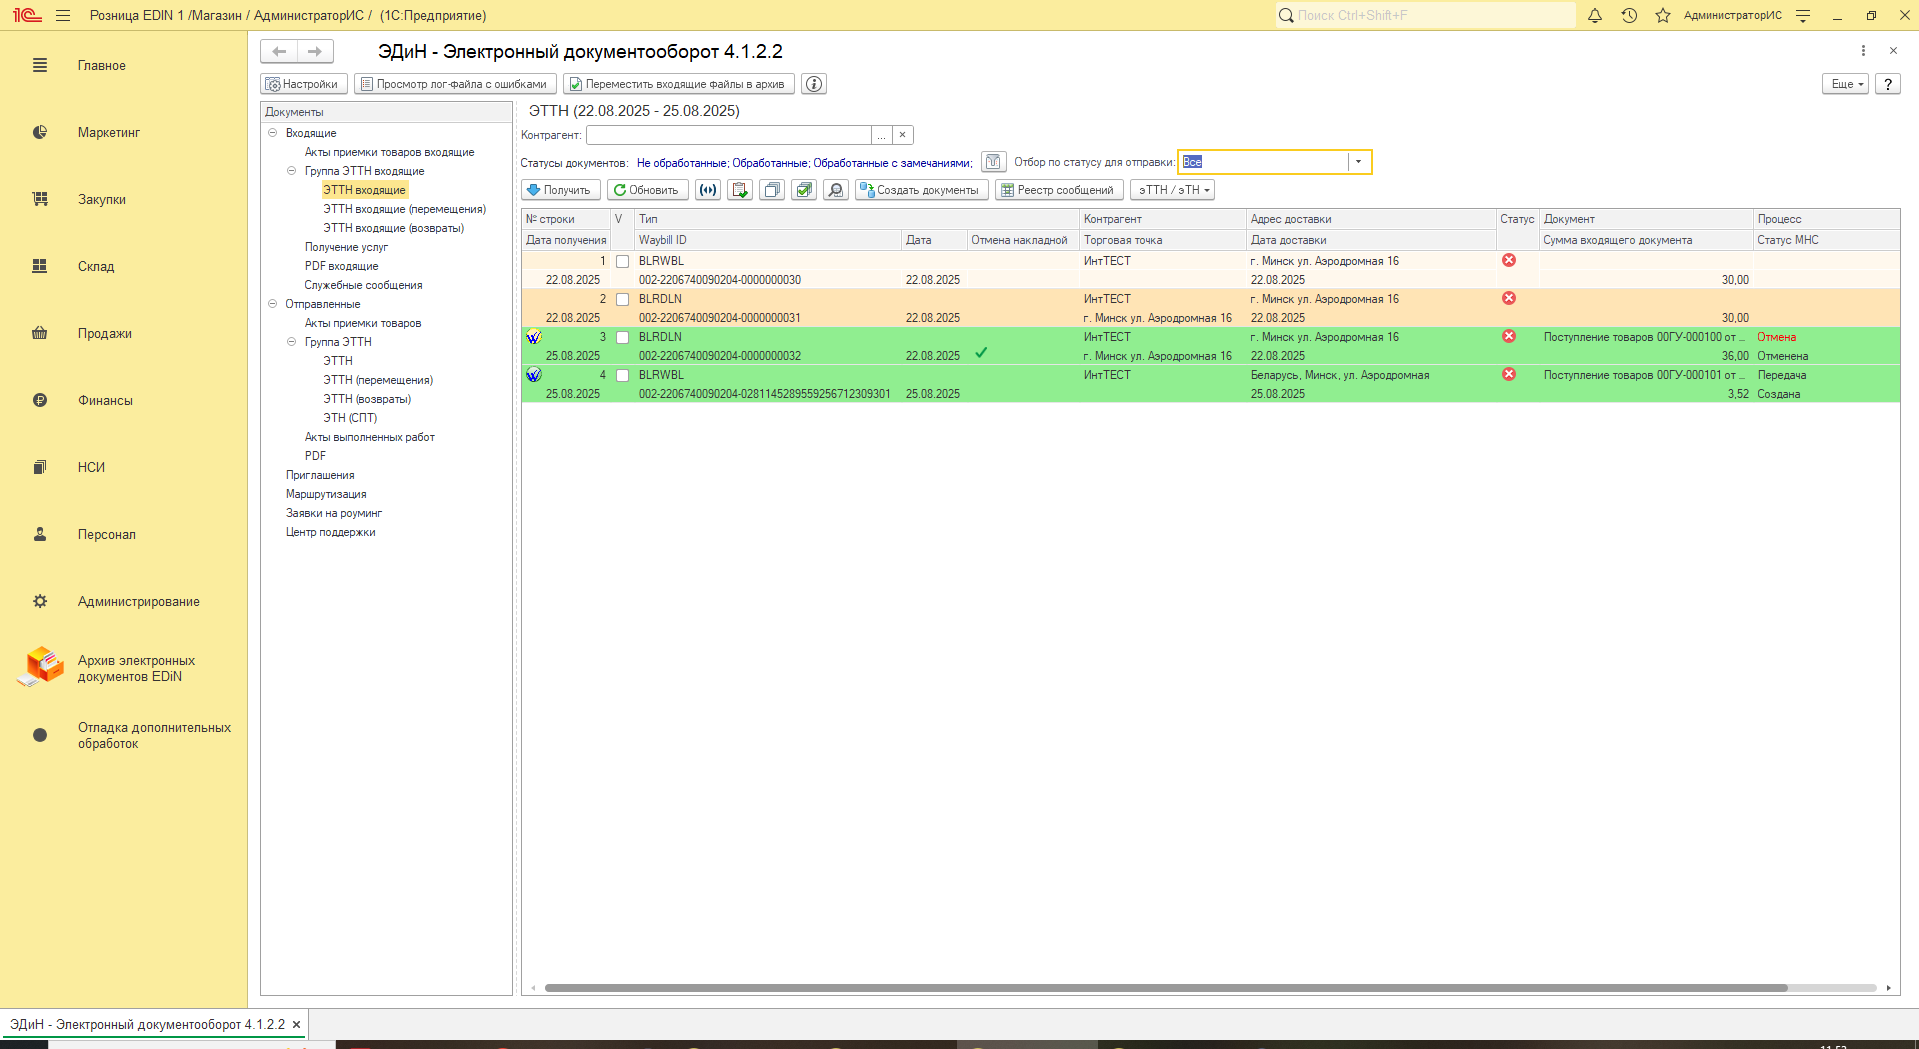This screenshot has width=1919, height=1049.
Task: Click the Получить button
Action: pyautogui.click(x=560, y=190)
